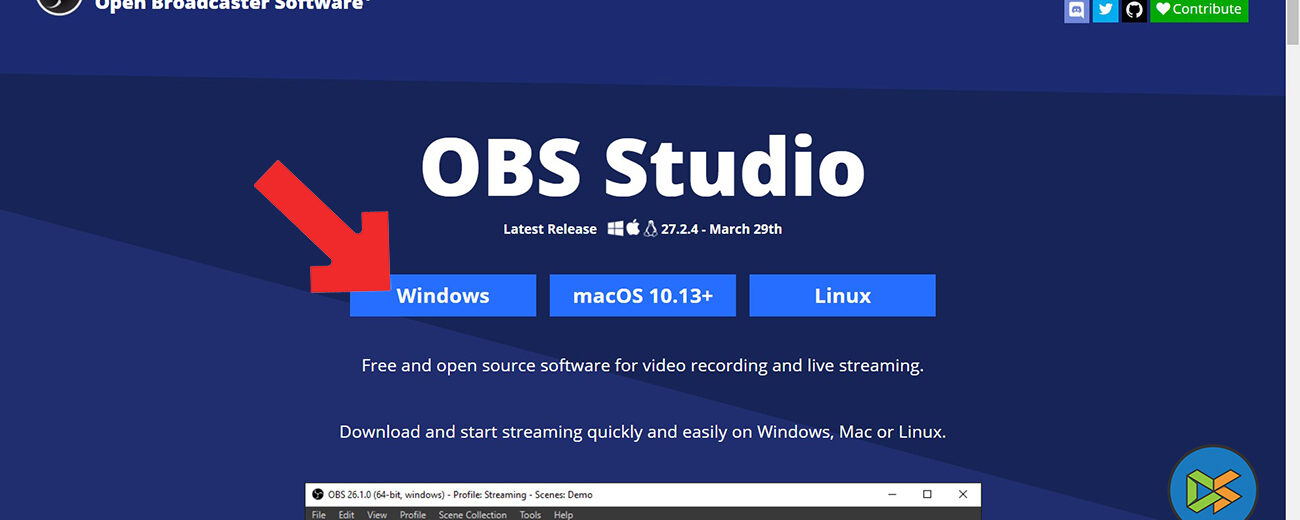Open the Discord icon link
The height and width of the screenshot is (520, 1300).
tap(1077, 10)
